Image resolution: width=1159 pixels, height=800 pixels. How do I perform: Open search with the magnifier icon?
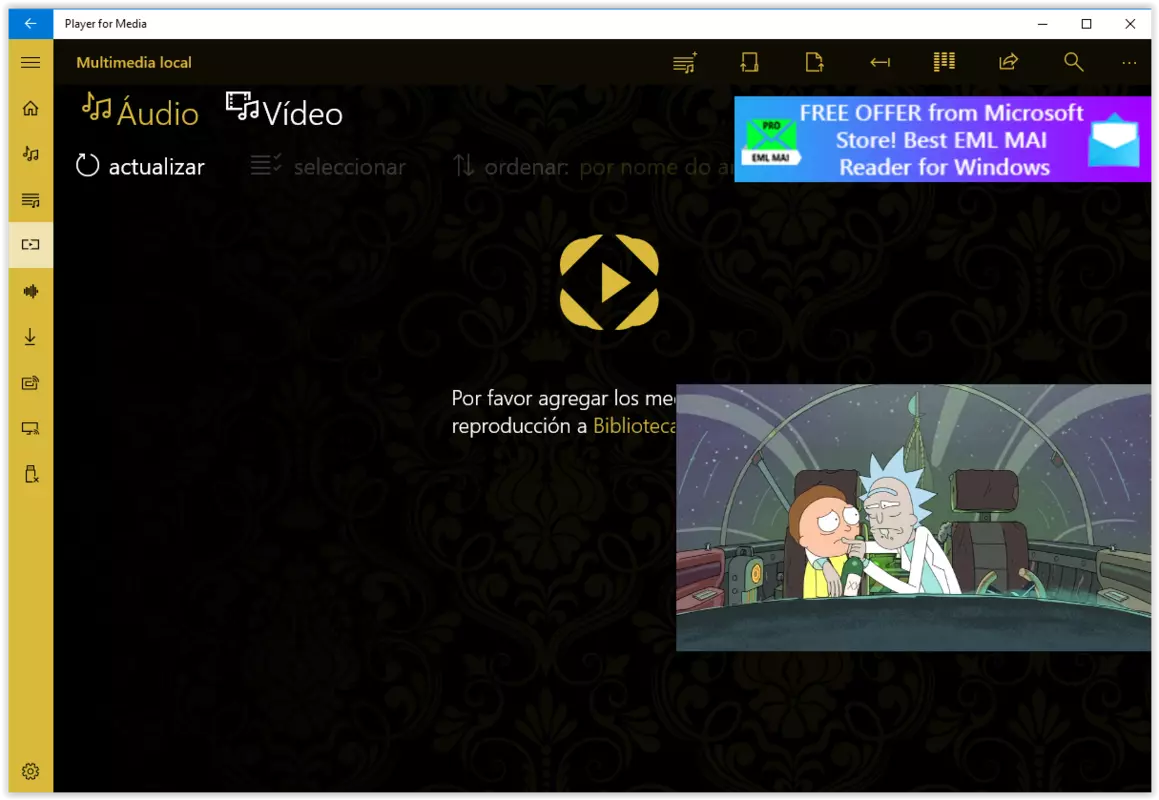[1073, 63]
